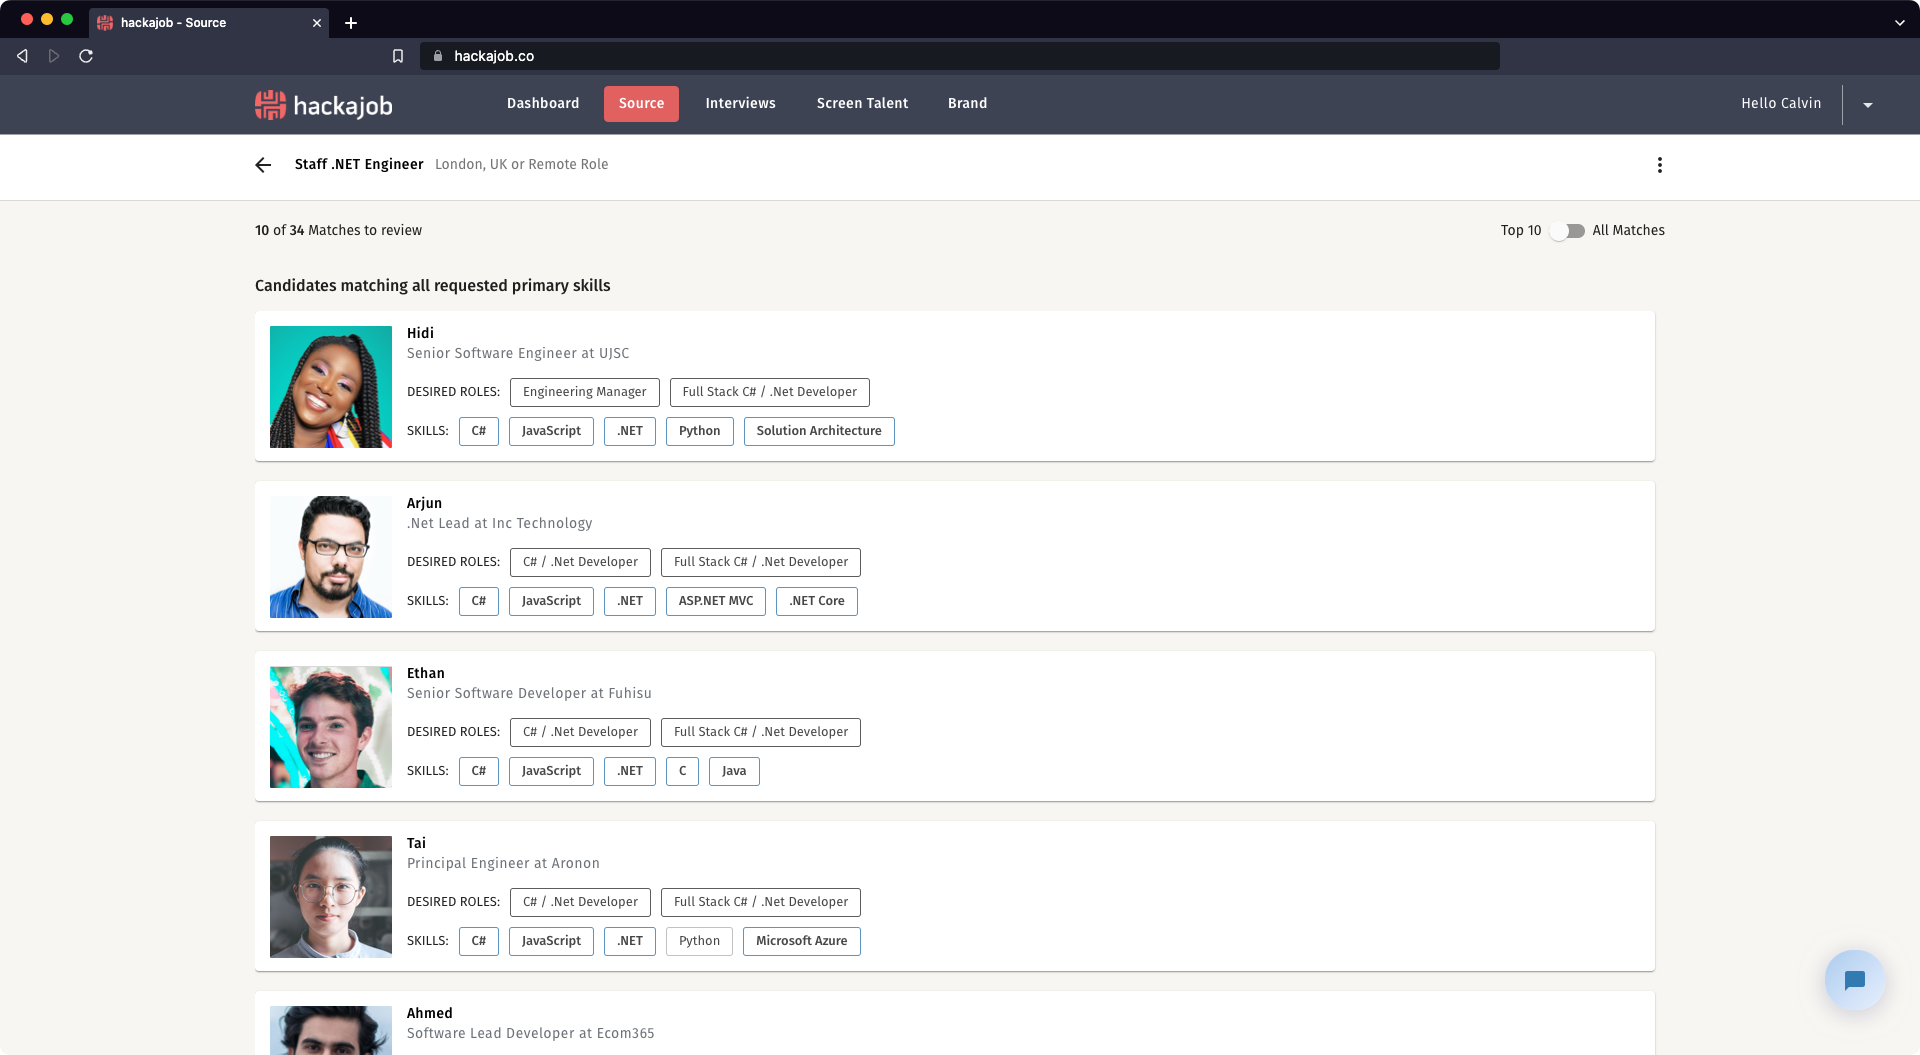Switch to the Interviews nav tab
Viewport: 1920px width, 1055px height.
click(740, 103)
